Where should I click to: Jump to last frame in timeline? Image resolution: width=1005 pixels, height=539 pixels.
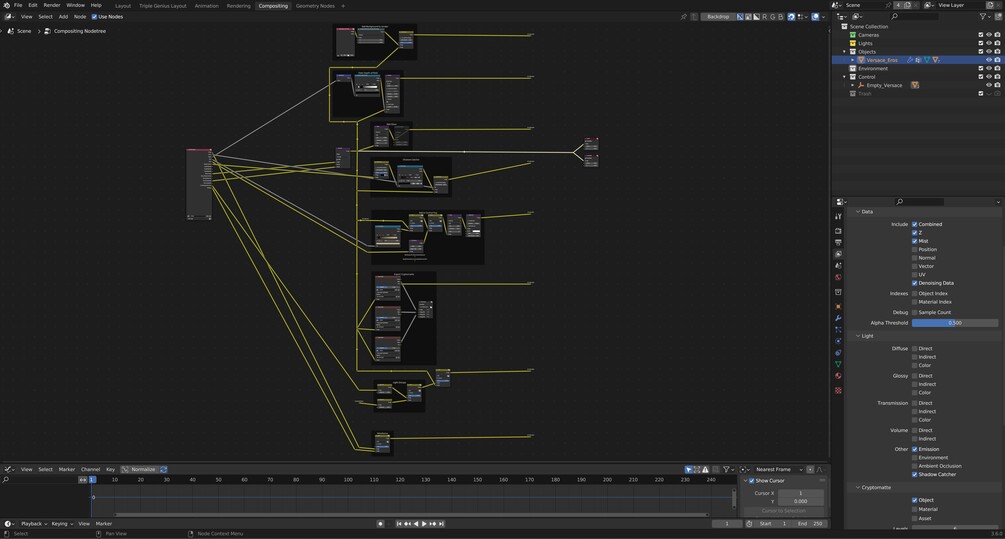(x=441, y=524)
